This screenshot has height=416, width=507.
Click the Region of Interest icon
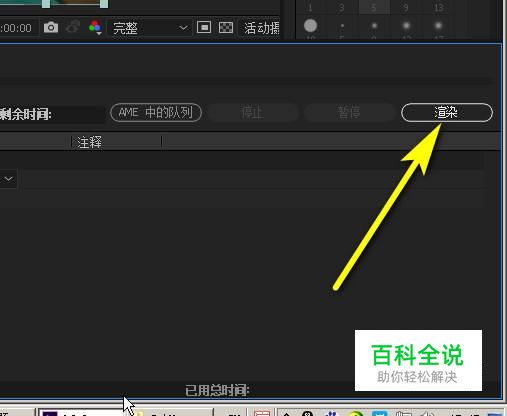(204, 27)
